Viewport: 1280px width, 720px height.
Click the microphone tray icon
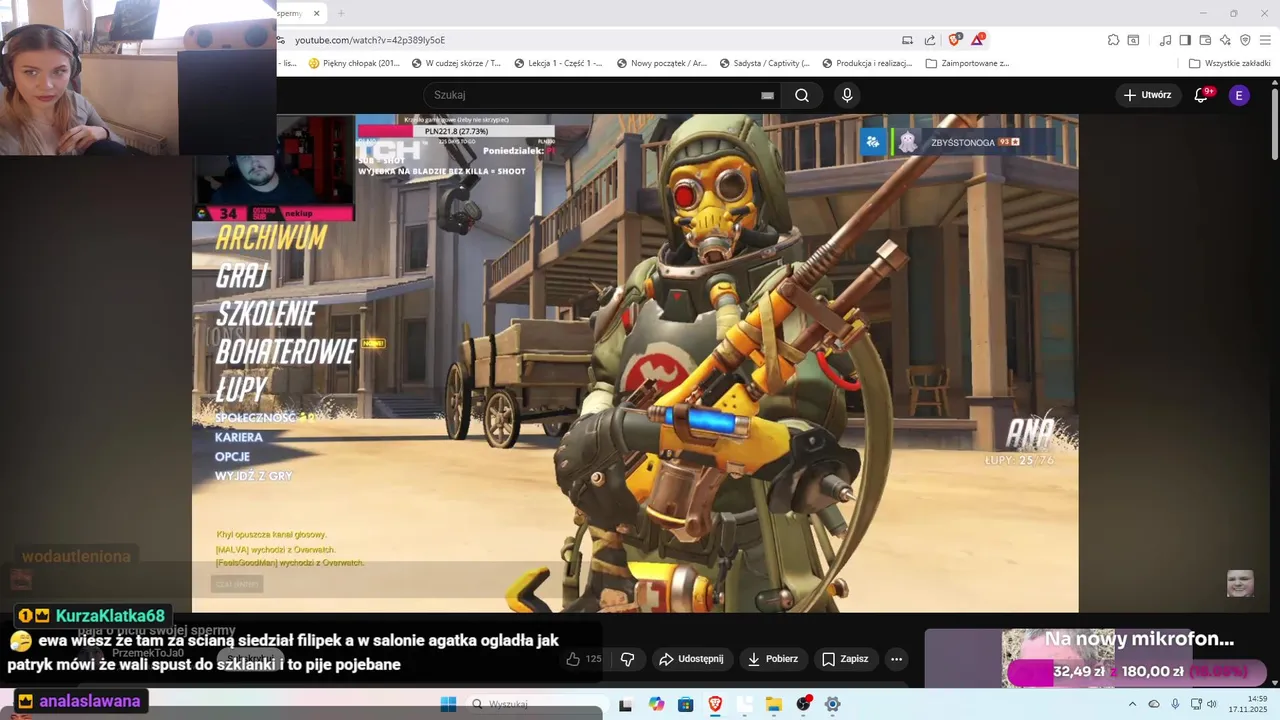pos(1175,704)
